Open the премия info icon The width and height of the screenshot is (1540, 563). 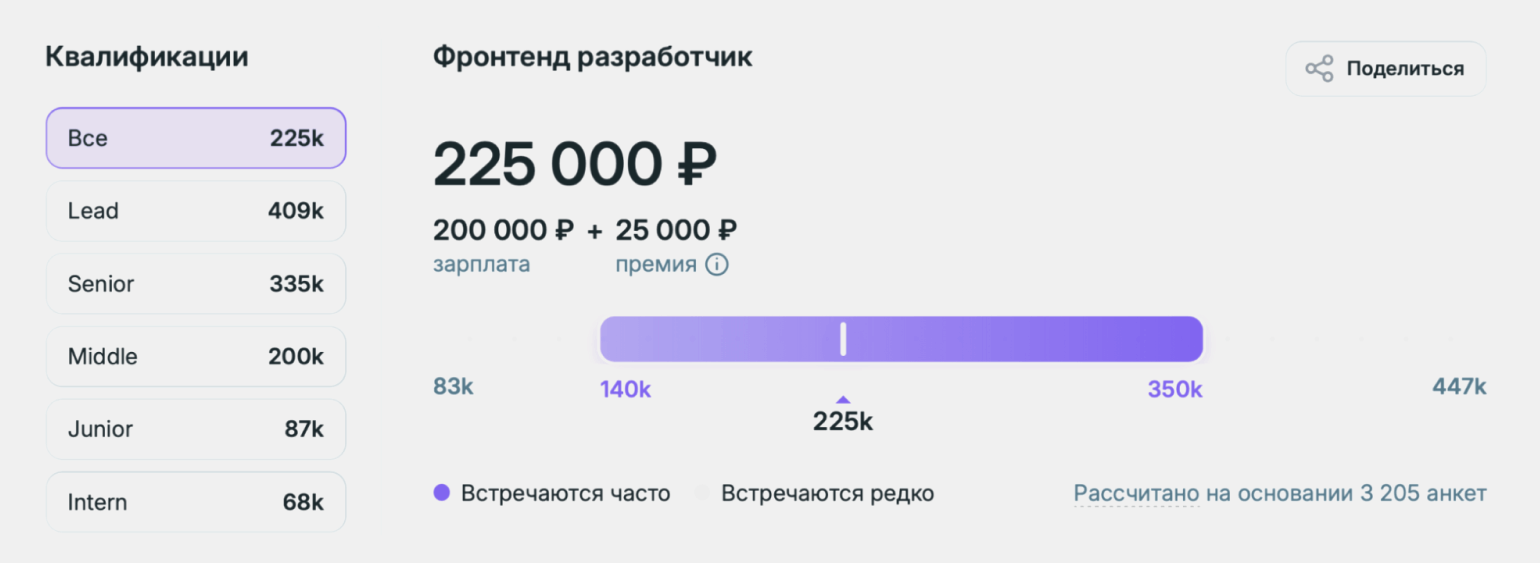pos(716,265)
